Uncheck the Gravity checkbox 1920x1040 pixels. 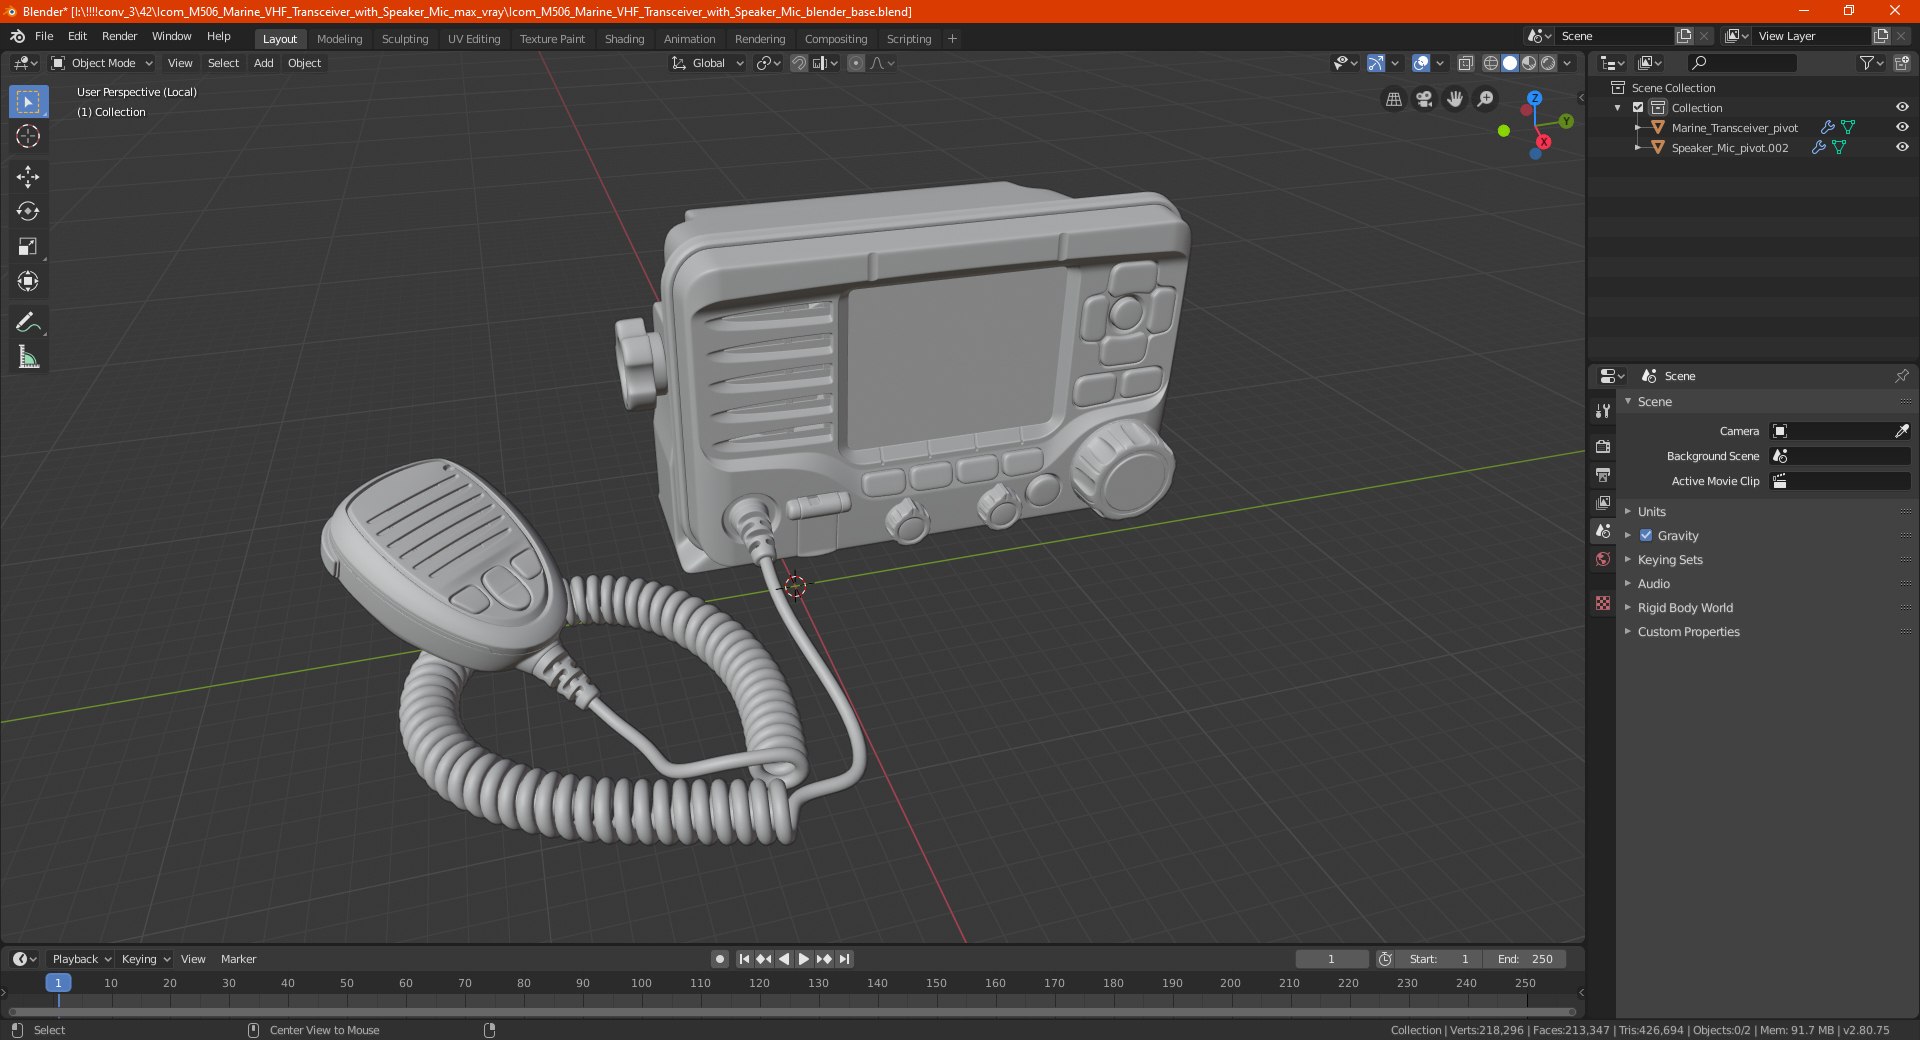(x=1646, y=535)
